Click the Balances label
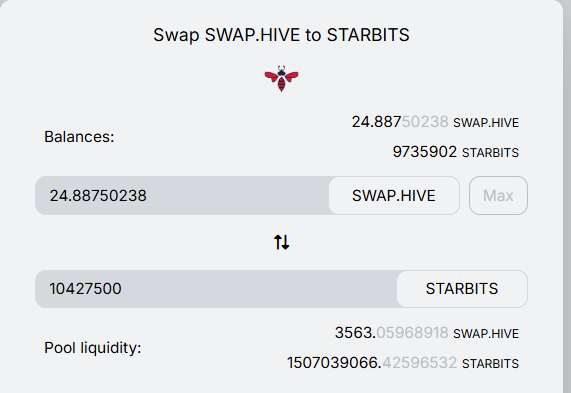The image size is (571, 393). pos(79,137)
